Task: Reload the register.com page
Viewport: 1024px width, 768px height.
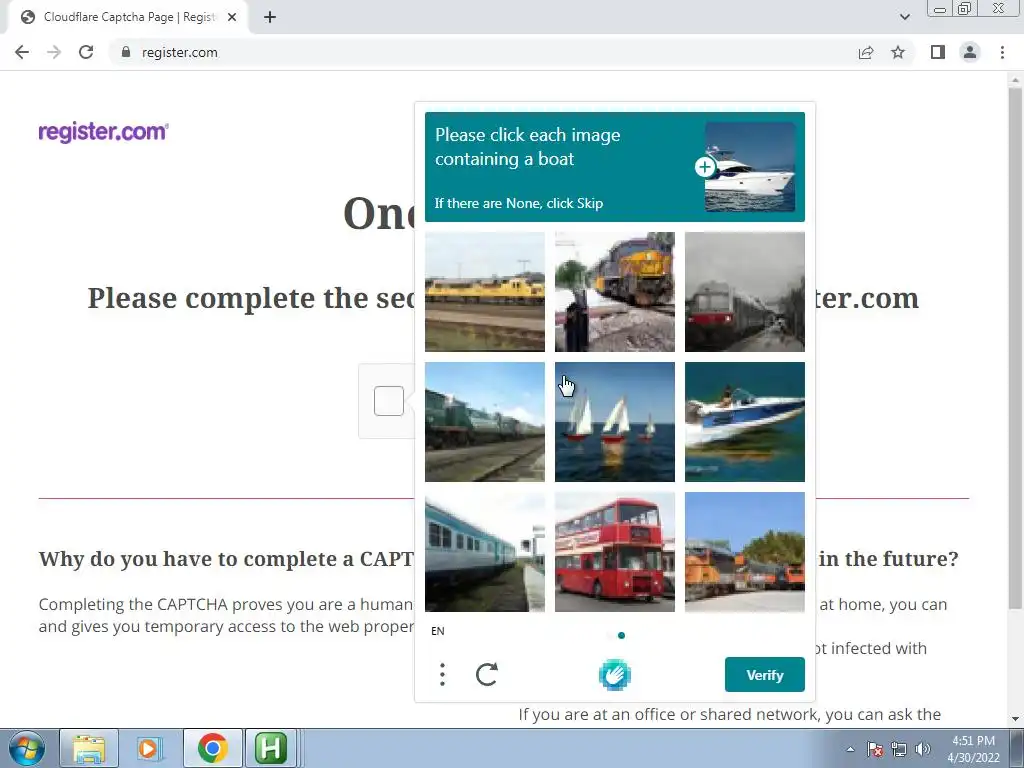Action: (x=86, y=52)
